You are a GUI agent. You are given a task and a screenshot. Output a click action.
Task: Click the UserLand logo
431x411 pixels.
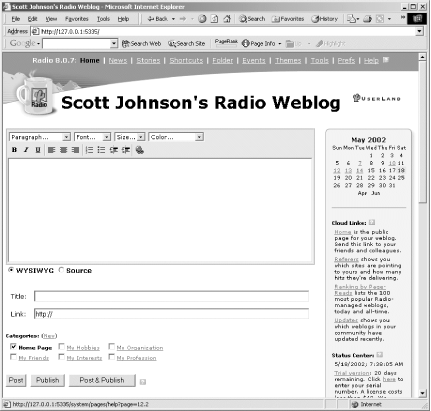pyautogui.click(x=376, y=98)
